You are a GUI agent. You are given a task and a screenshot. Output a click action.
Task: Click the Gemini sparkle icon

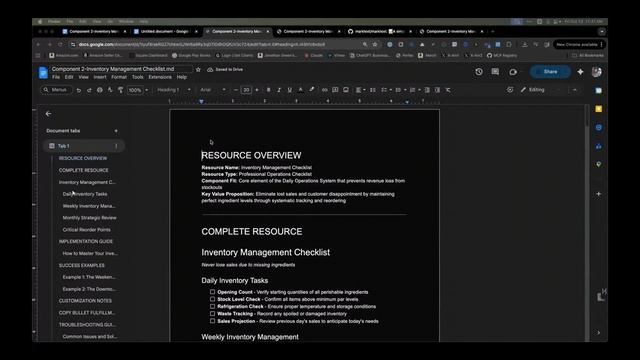580,72
